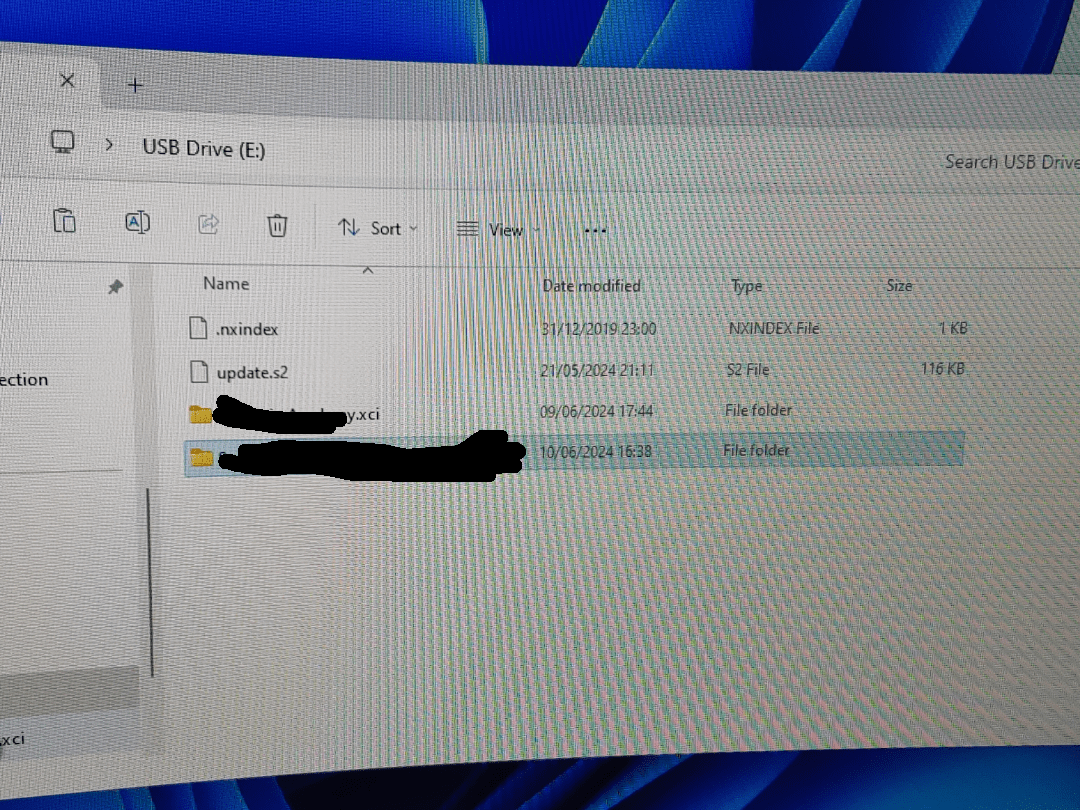Click the NXINDEX File type cell

click(773, 328)
